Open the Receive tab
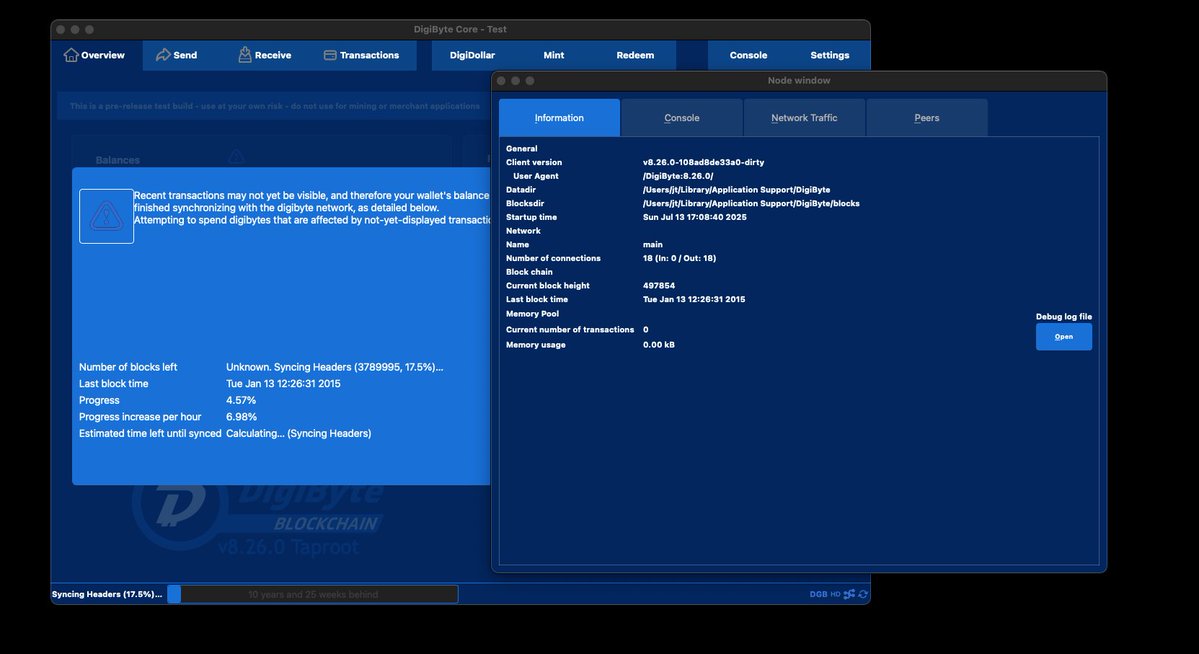The height and width of the screenshot is (654, 1199). (265, 55)
